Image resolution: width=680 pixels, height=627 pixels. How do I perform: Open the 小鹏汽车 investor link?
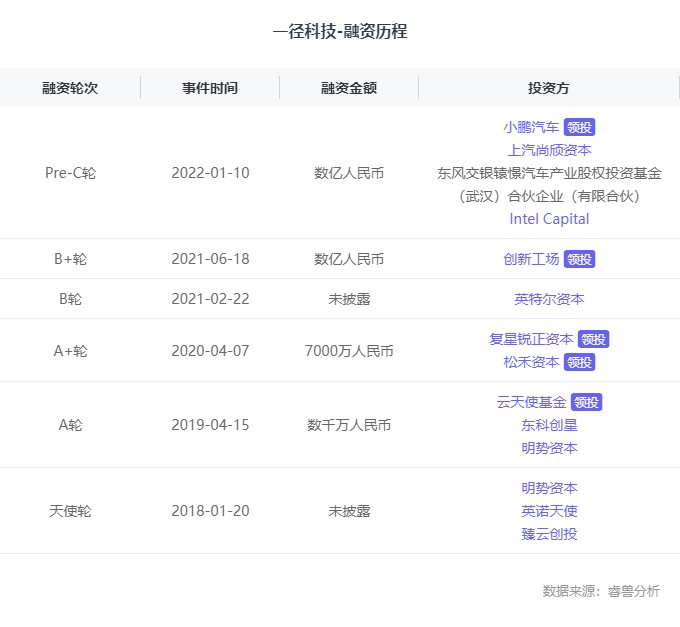point(531,127)
